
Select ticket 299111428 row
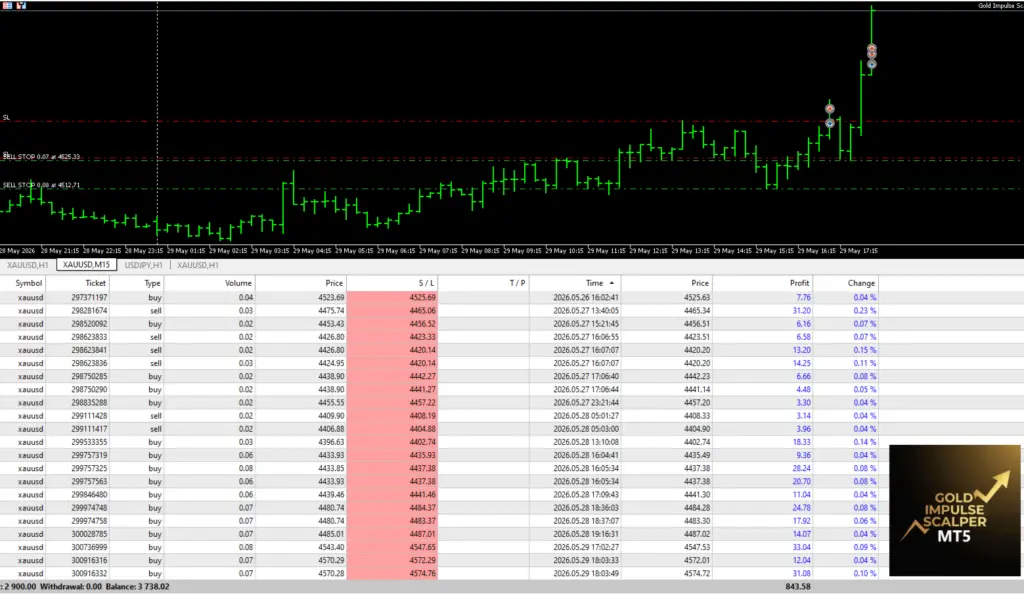tap(439, 416)
